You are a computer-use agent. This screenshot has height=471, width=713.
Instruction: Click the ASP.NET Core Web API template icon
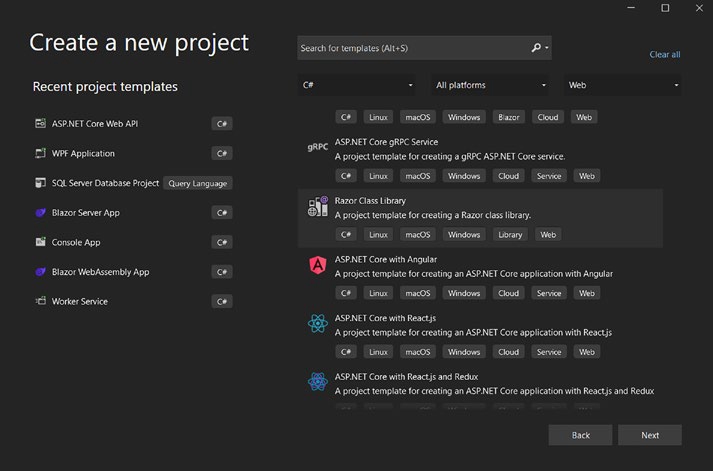pyautogui.click(x=40, y=123)
